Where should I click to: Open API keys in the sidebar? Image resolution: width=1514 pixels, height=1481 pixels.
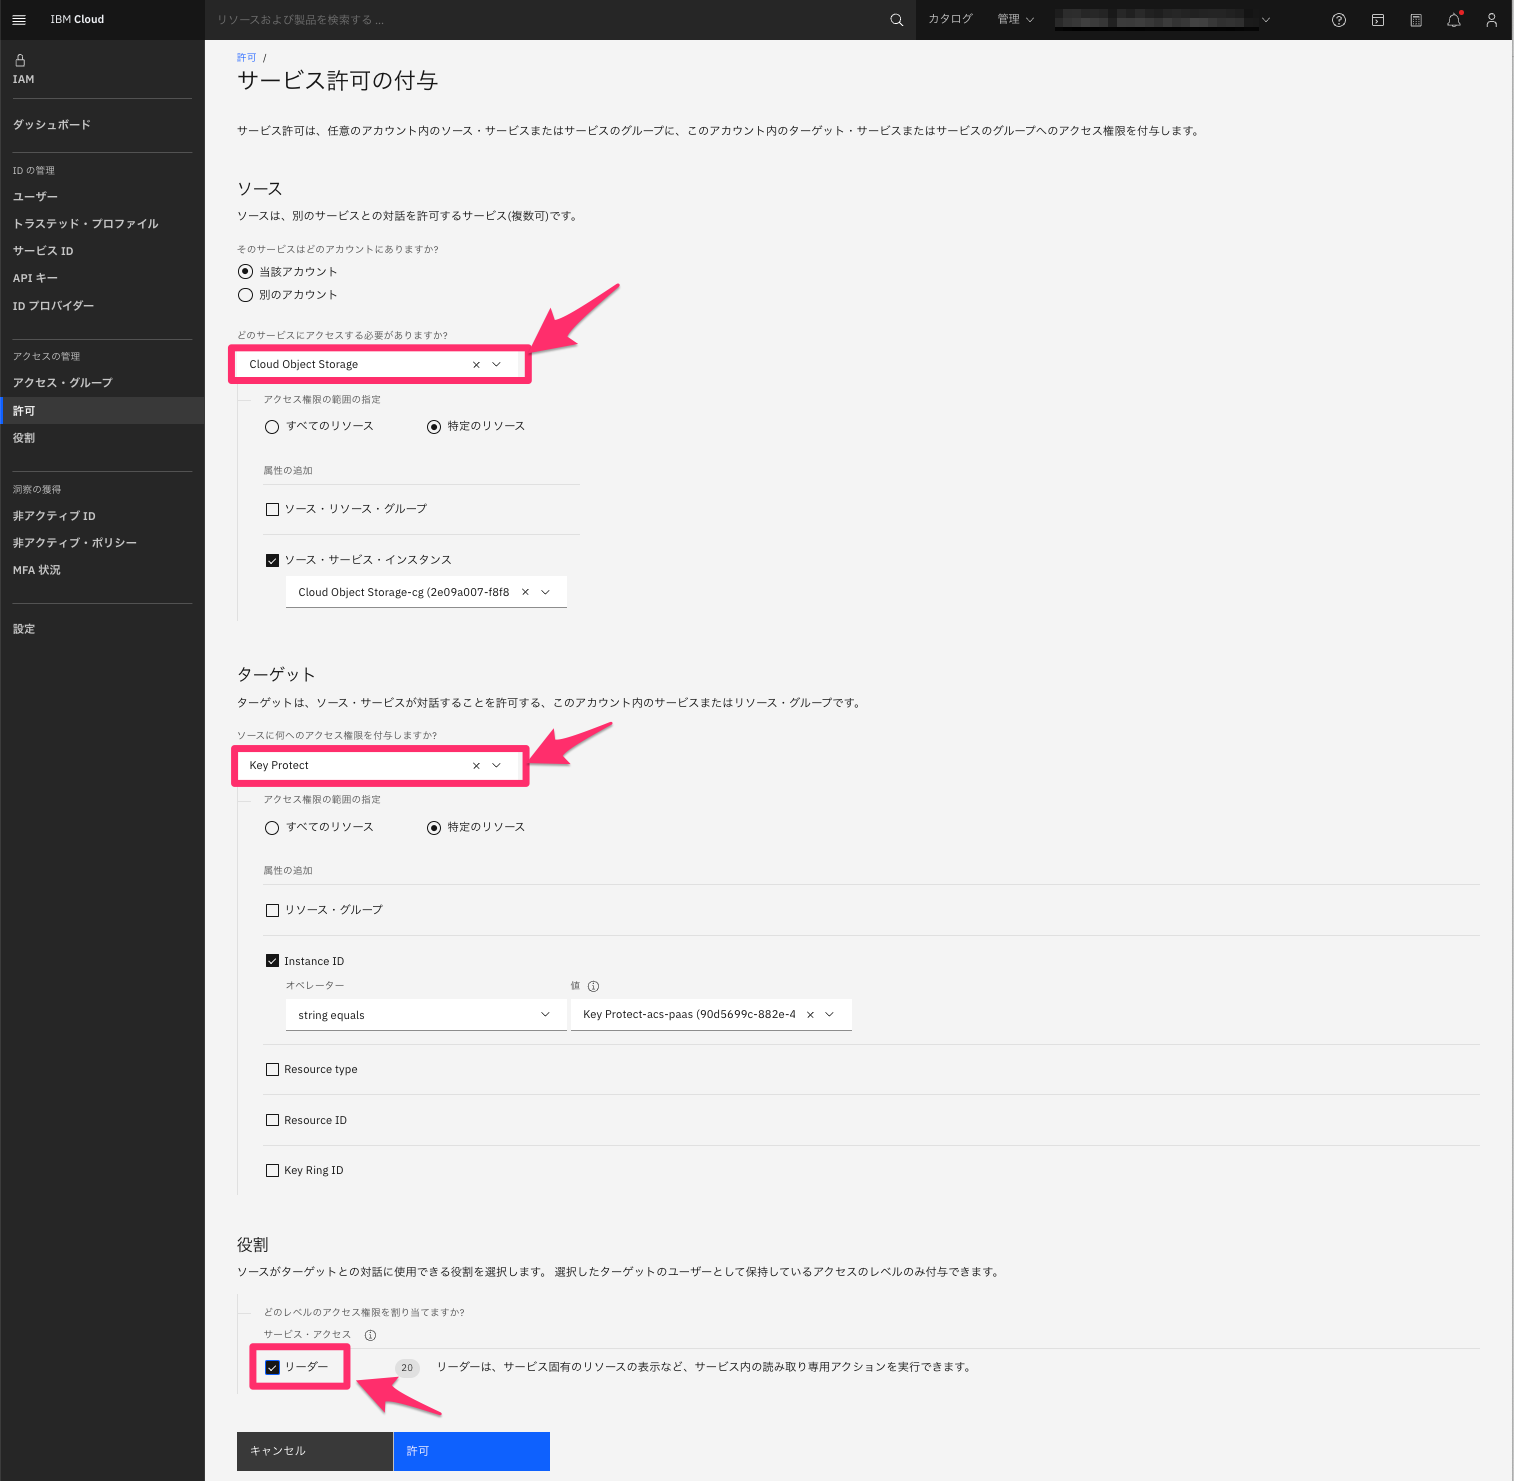35,278
